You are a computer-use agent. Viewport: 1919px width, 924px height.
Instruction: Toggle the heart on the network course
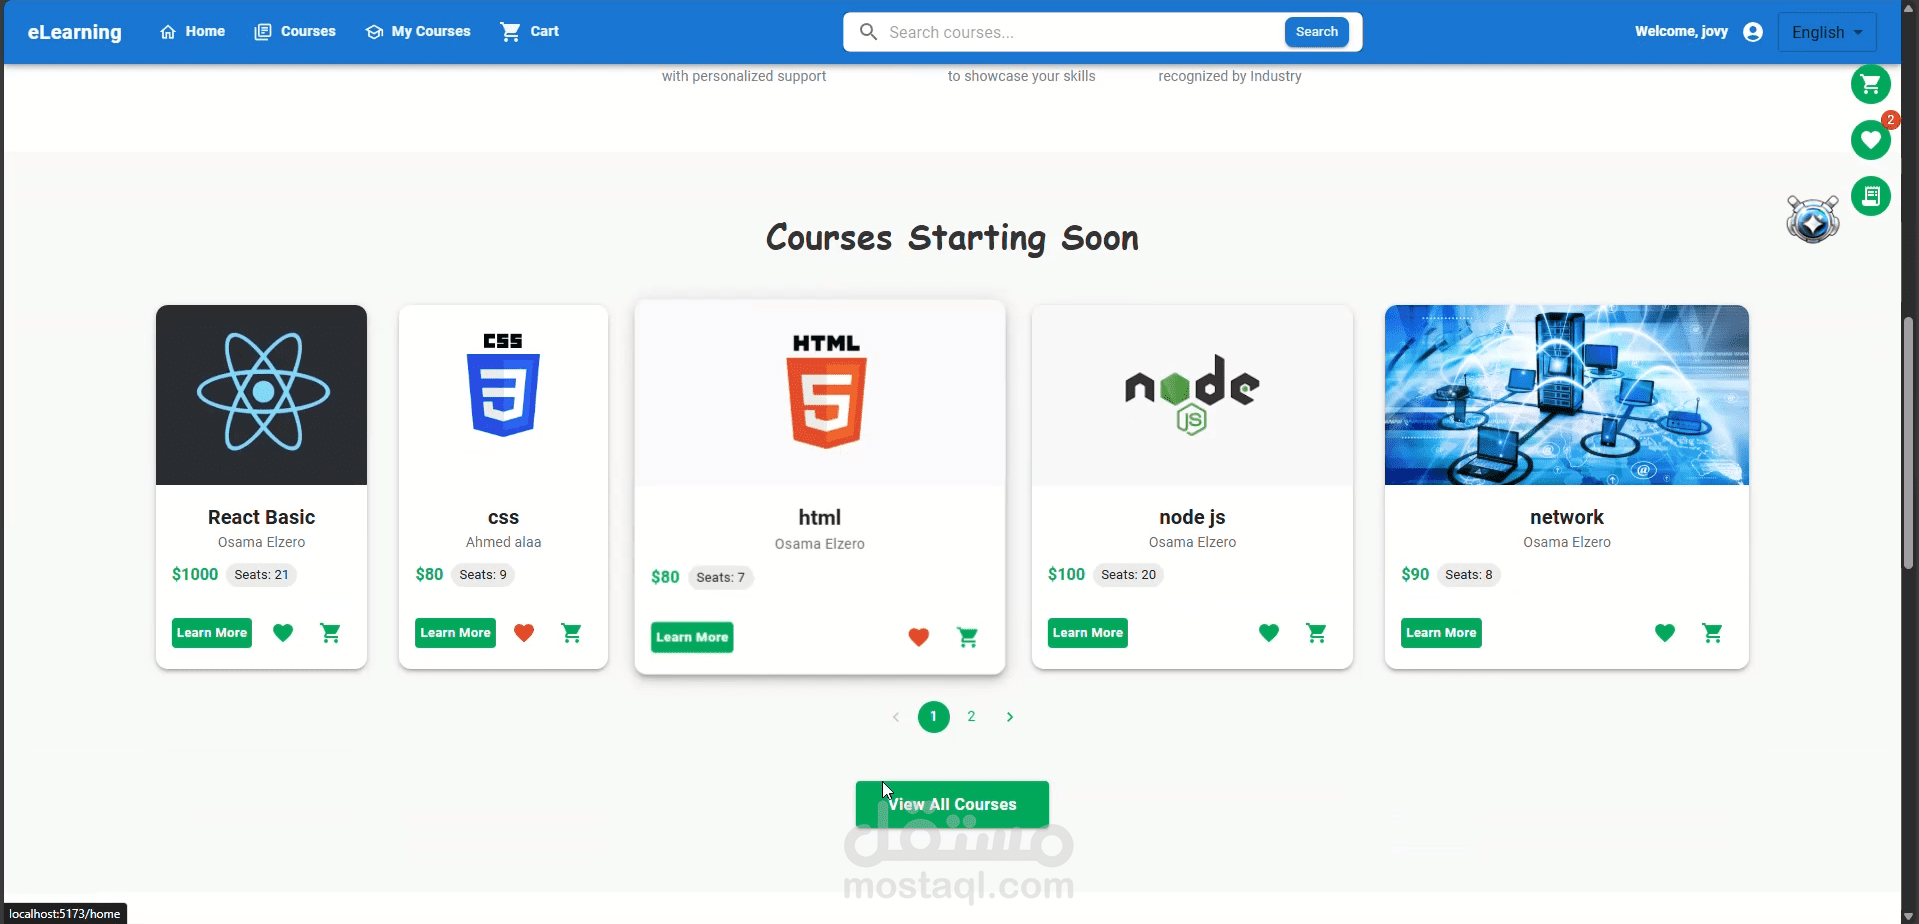point(1664,632)
